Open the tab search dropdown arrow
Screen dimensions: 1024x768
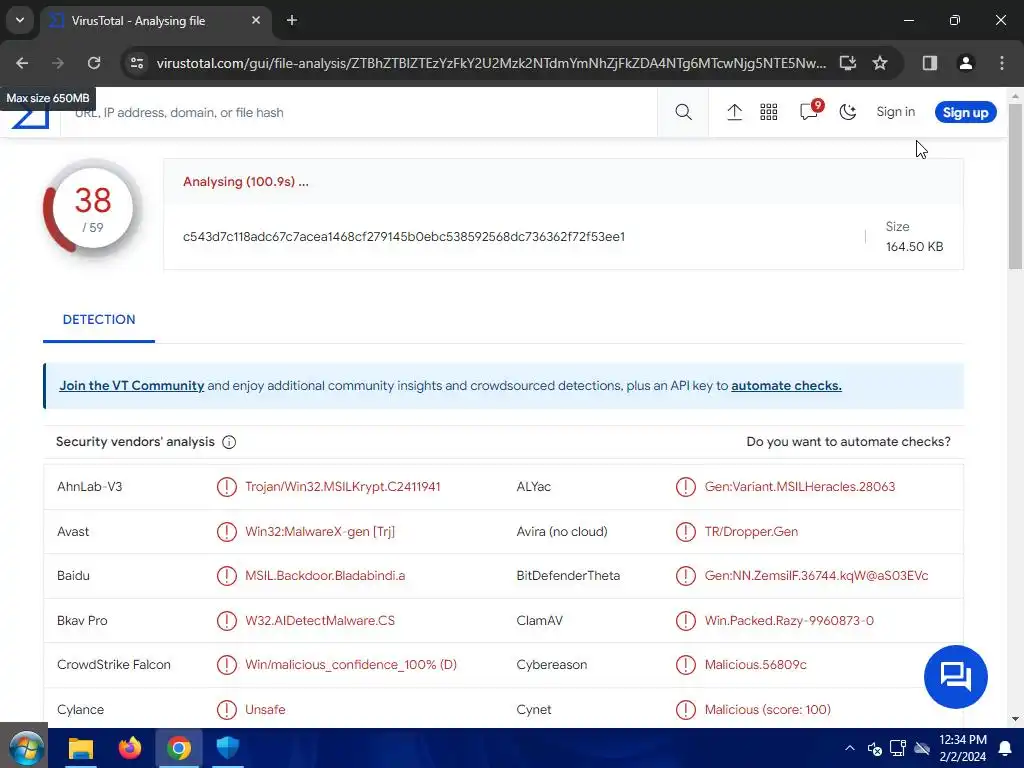pos(20,20)
